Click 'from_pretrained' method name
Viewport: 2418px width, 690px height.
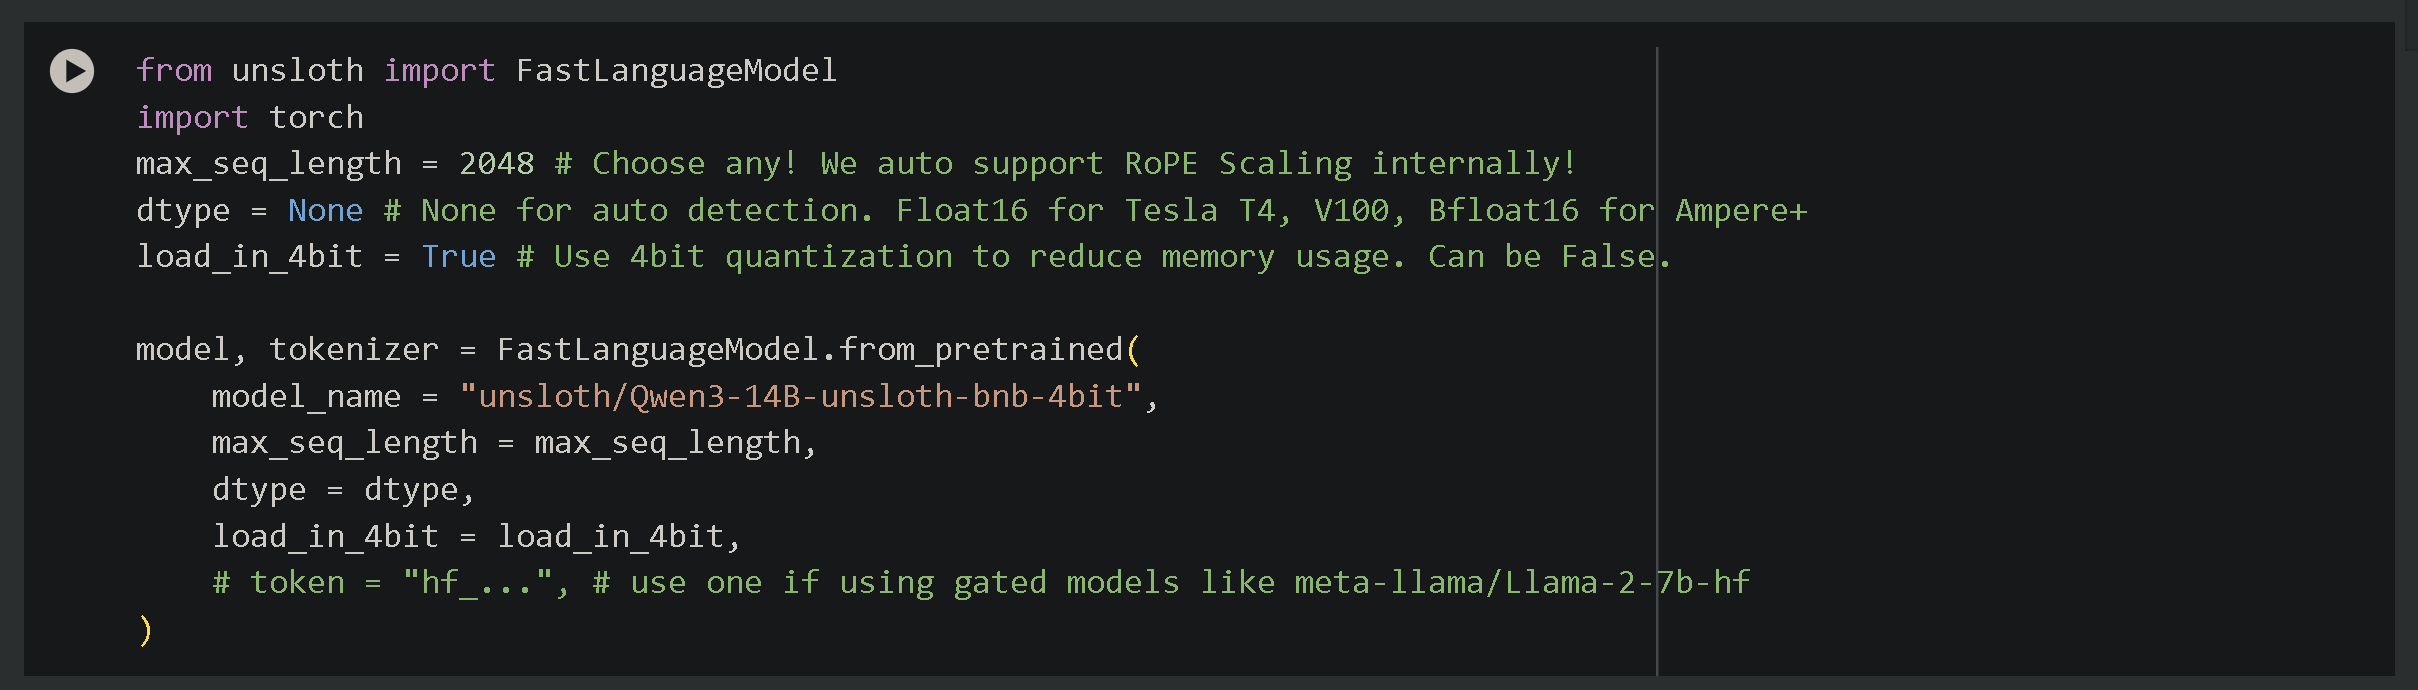tap(980, 350)
